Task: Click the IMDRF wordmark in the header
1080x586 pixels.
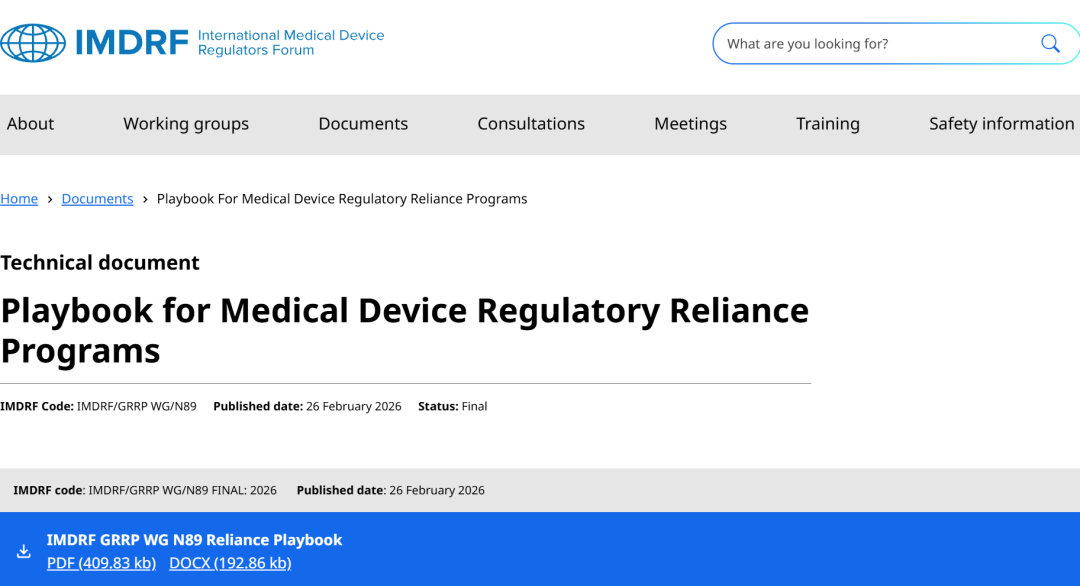Action: [x=132, y=43]
